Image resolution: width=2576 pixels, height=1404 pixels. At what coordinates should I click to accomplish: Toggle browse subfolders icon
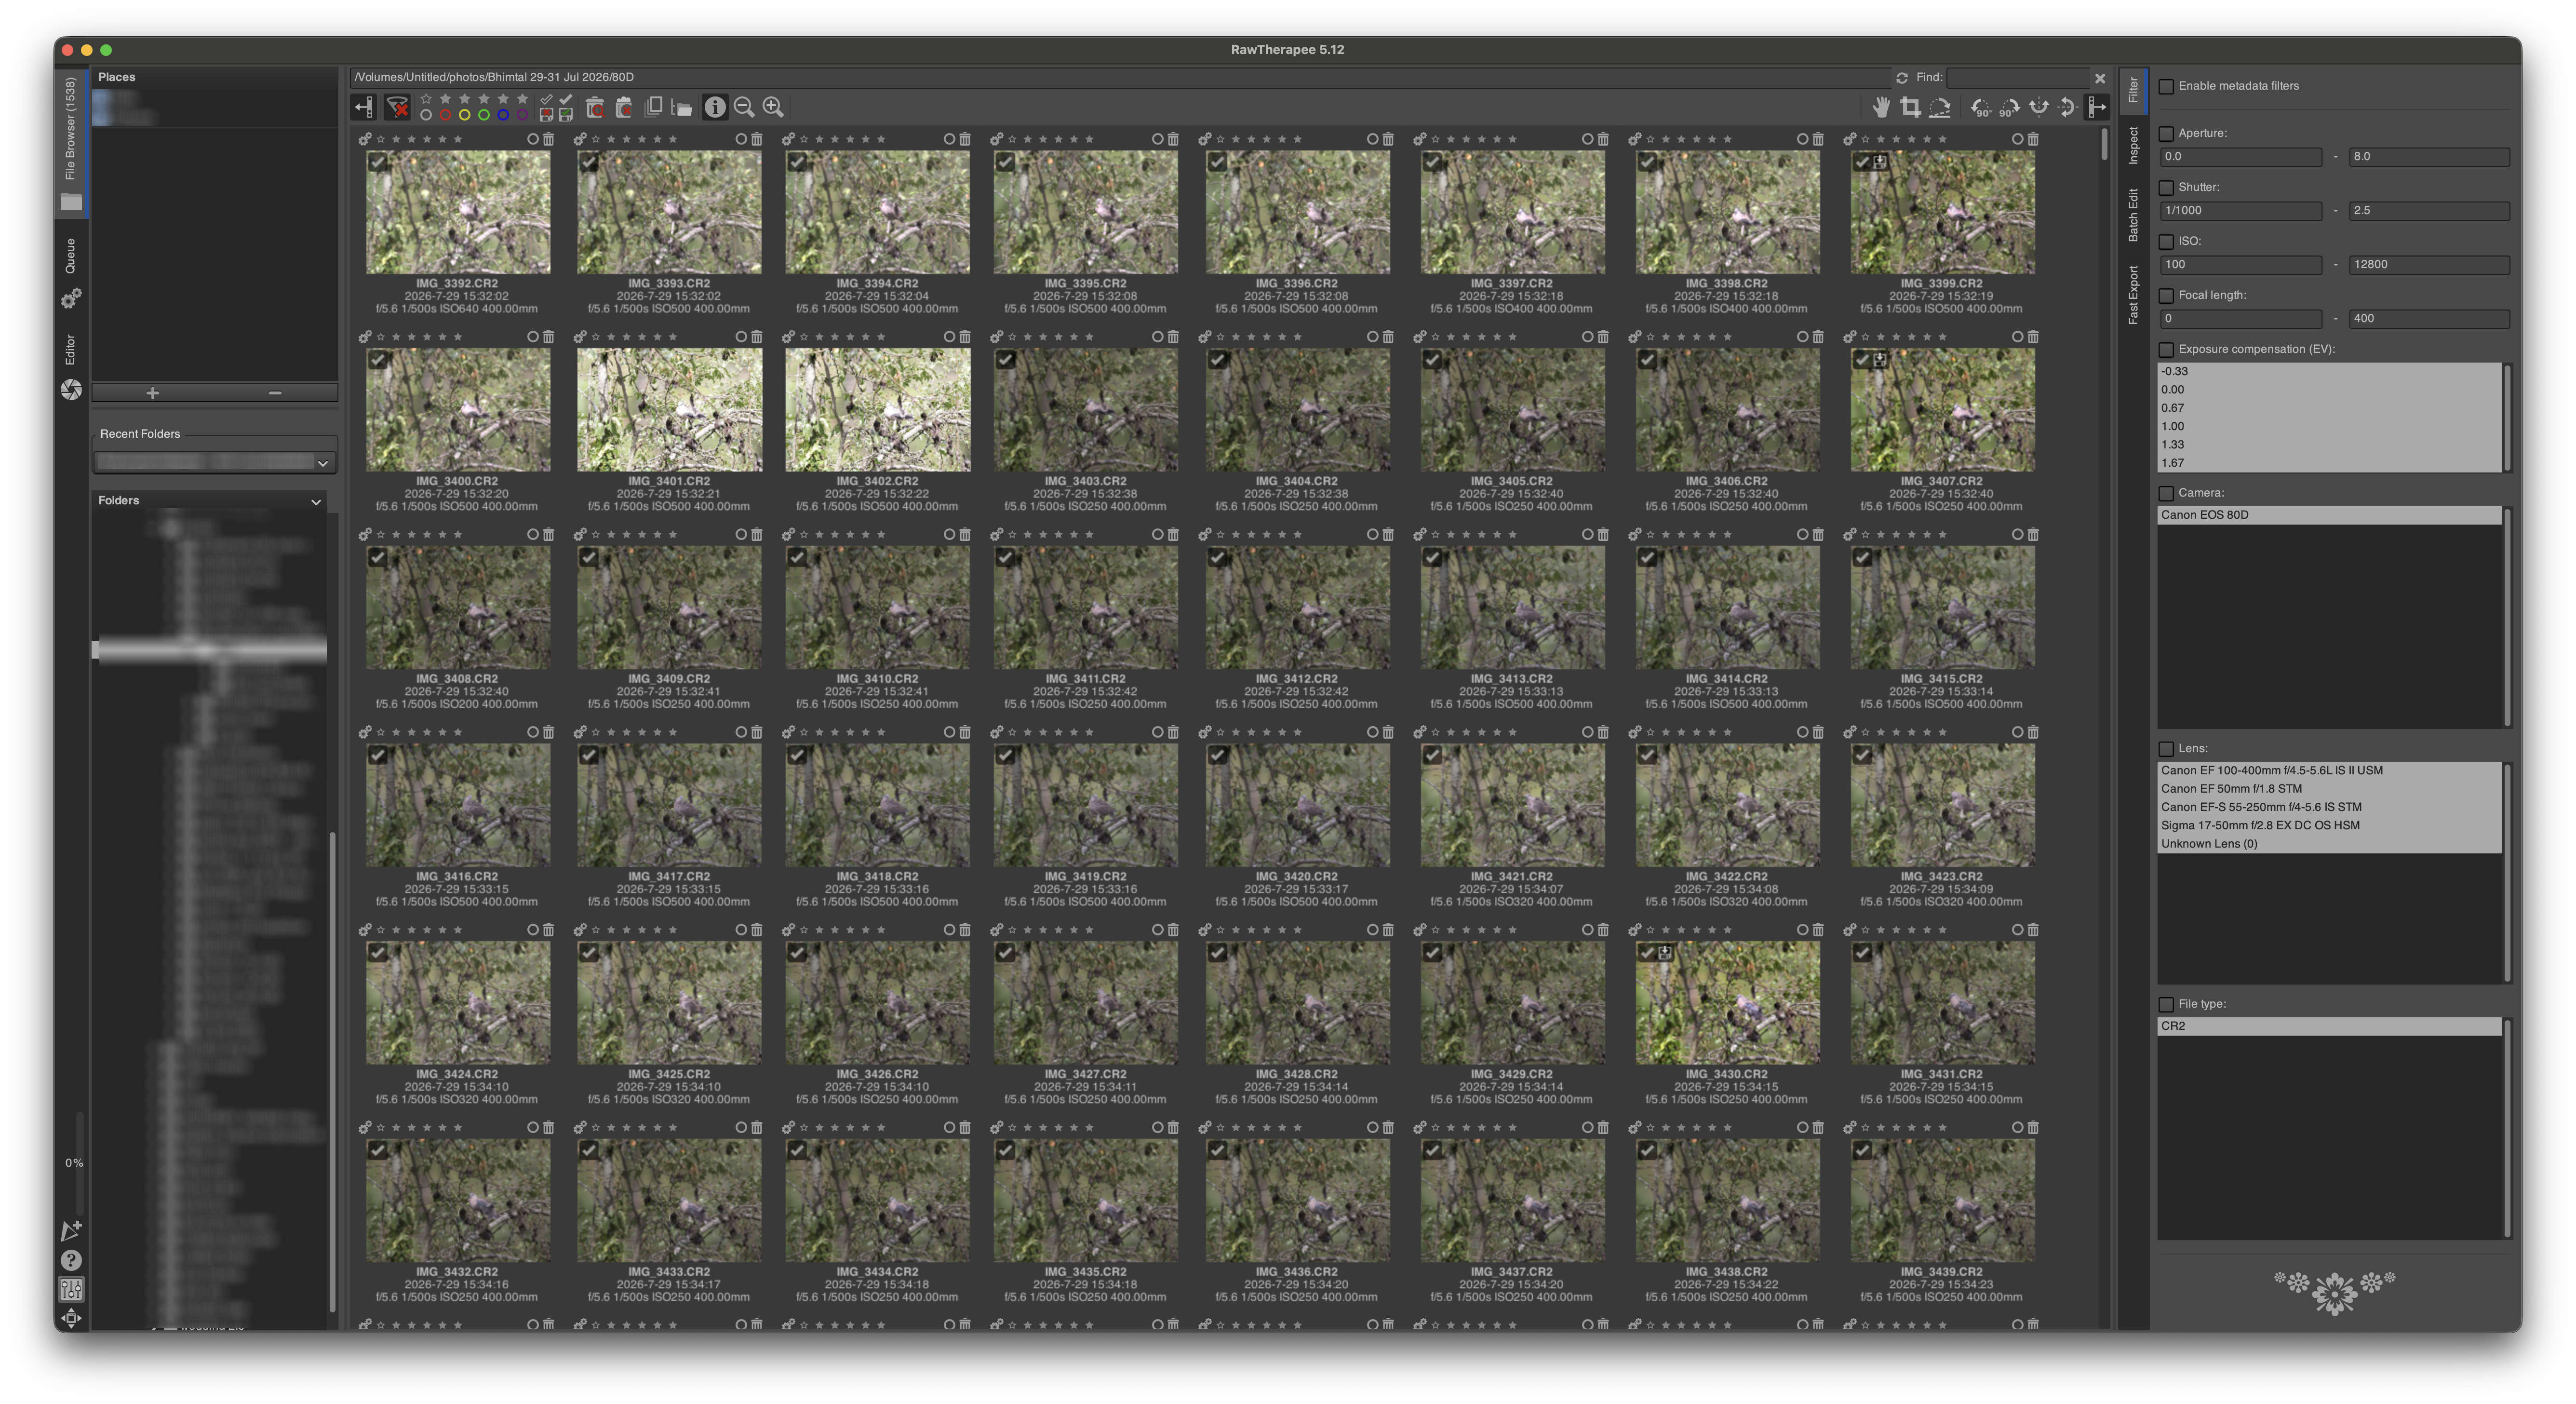click(x=682, y=107)
